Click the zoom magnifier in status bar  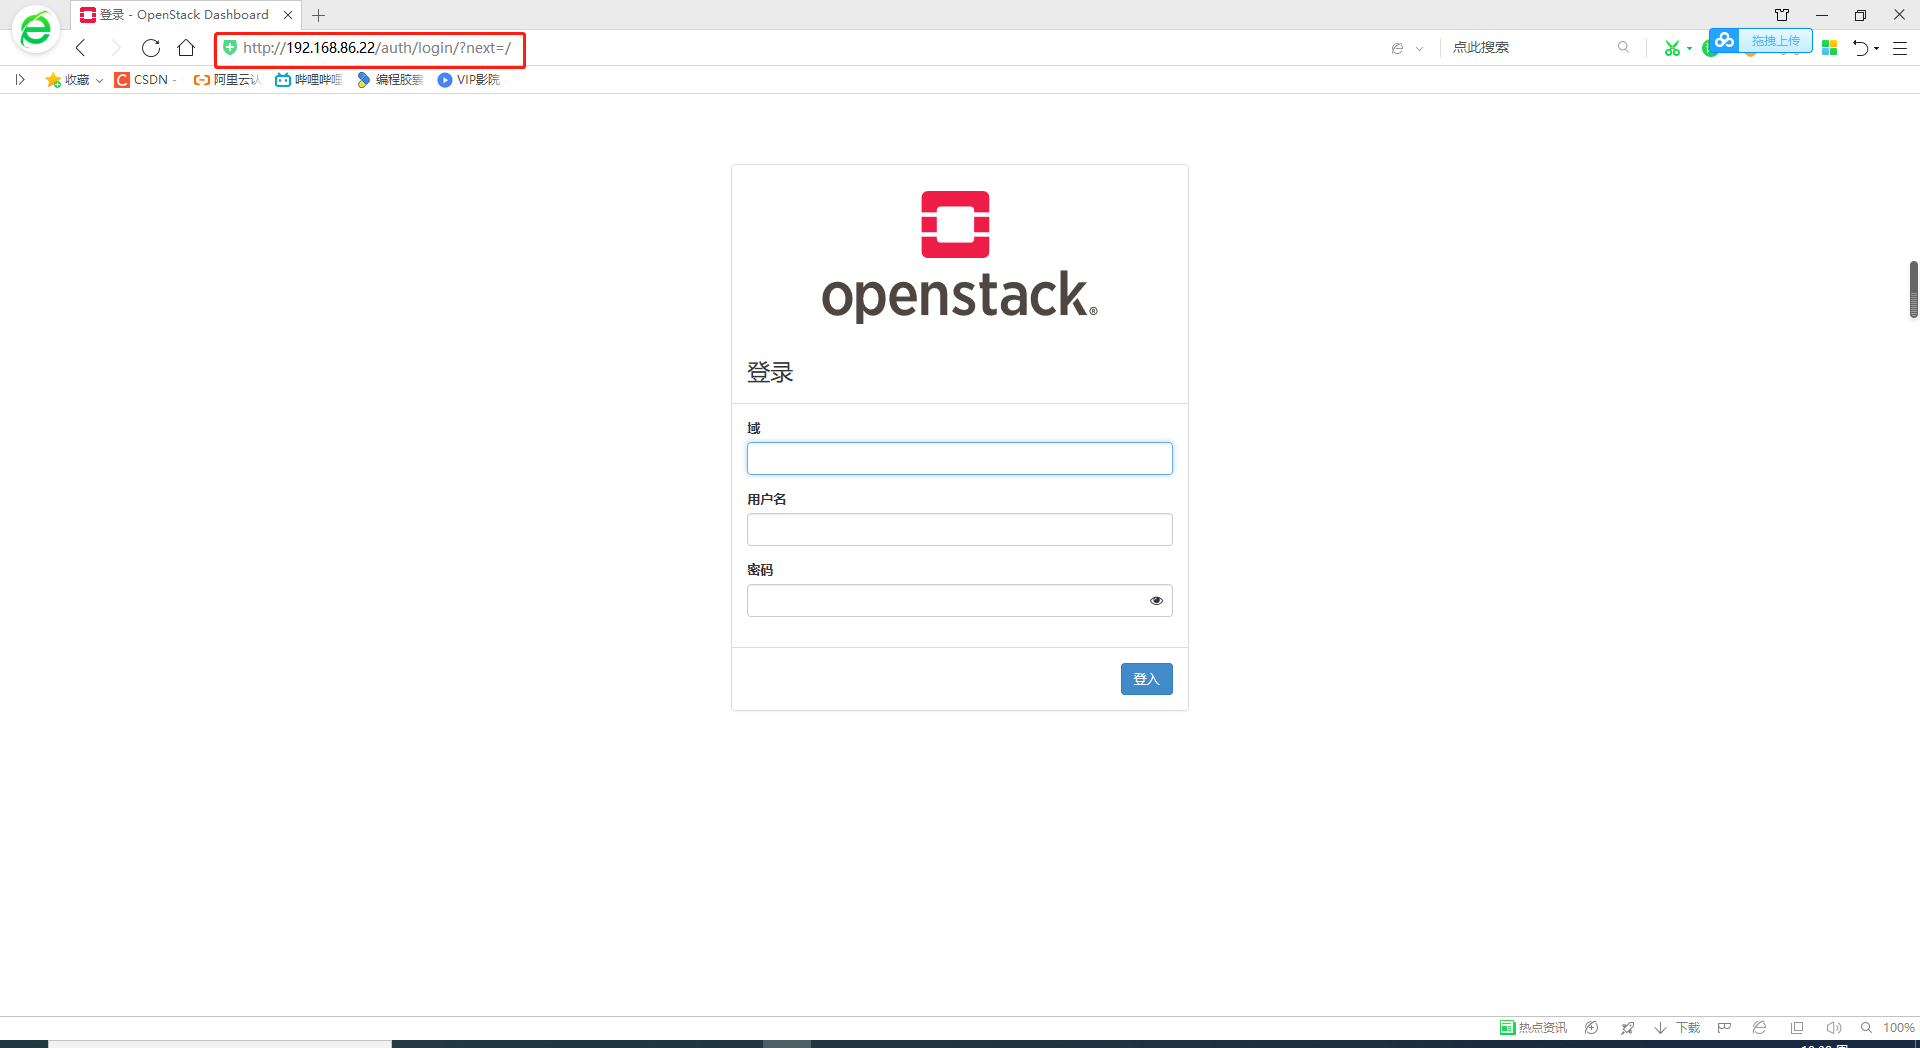click(x=1866, y=1028)
